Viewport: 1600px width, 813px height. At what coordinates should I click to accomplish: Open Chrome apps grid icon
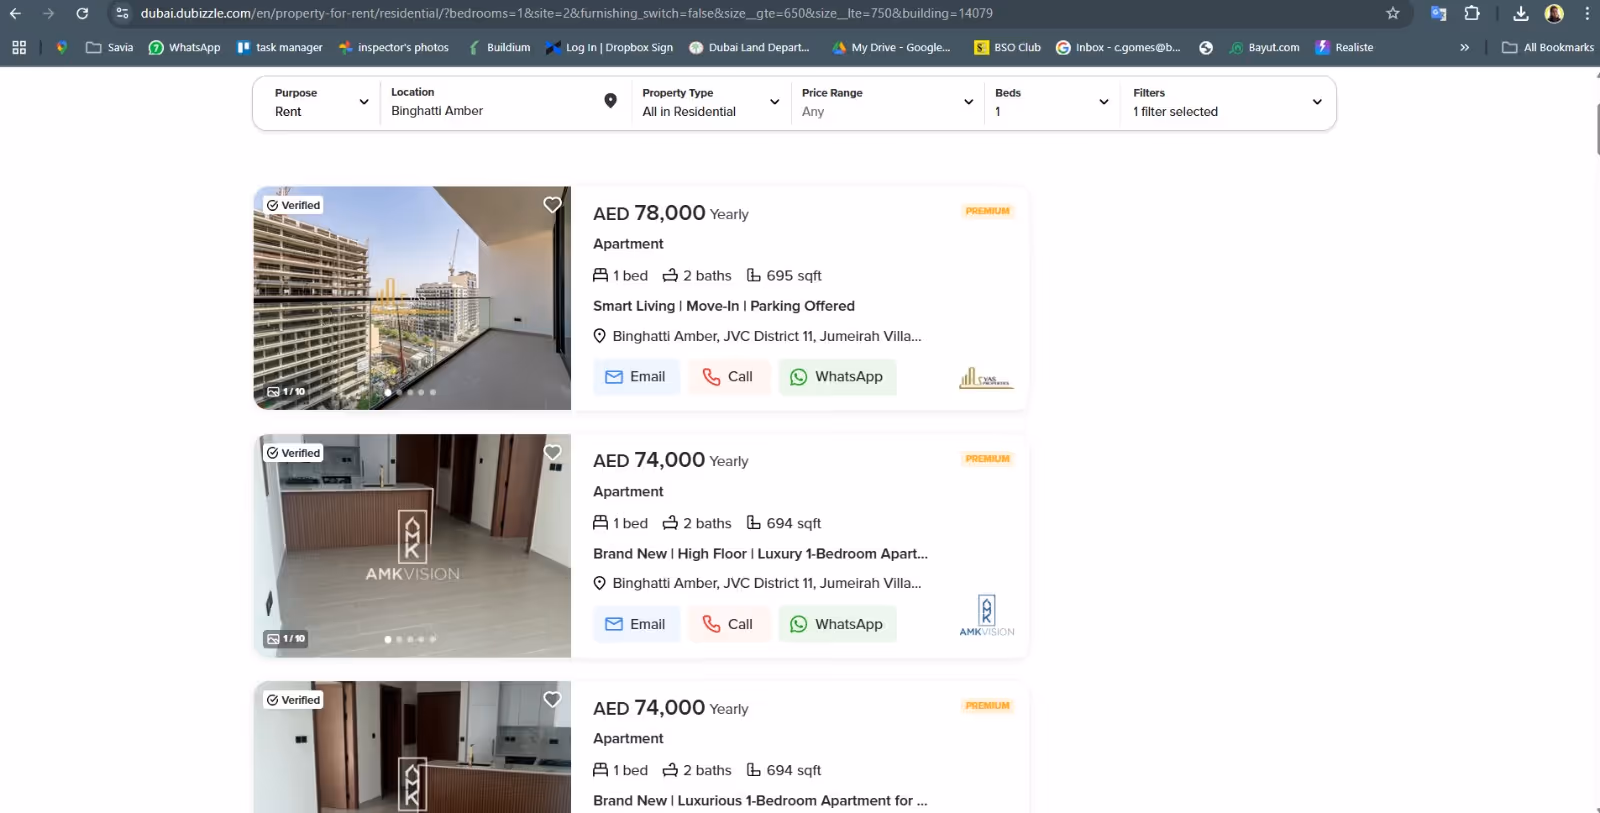coord(19,47)
